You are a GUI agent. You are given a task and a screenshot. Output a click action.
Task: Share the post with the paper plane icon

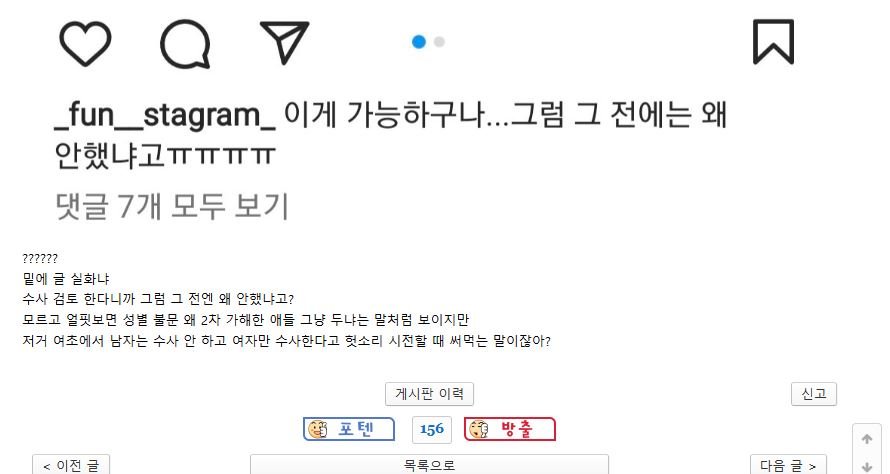[284, 42]
